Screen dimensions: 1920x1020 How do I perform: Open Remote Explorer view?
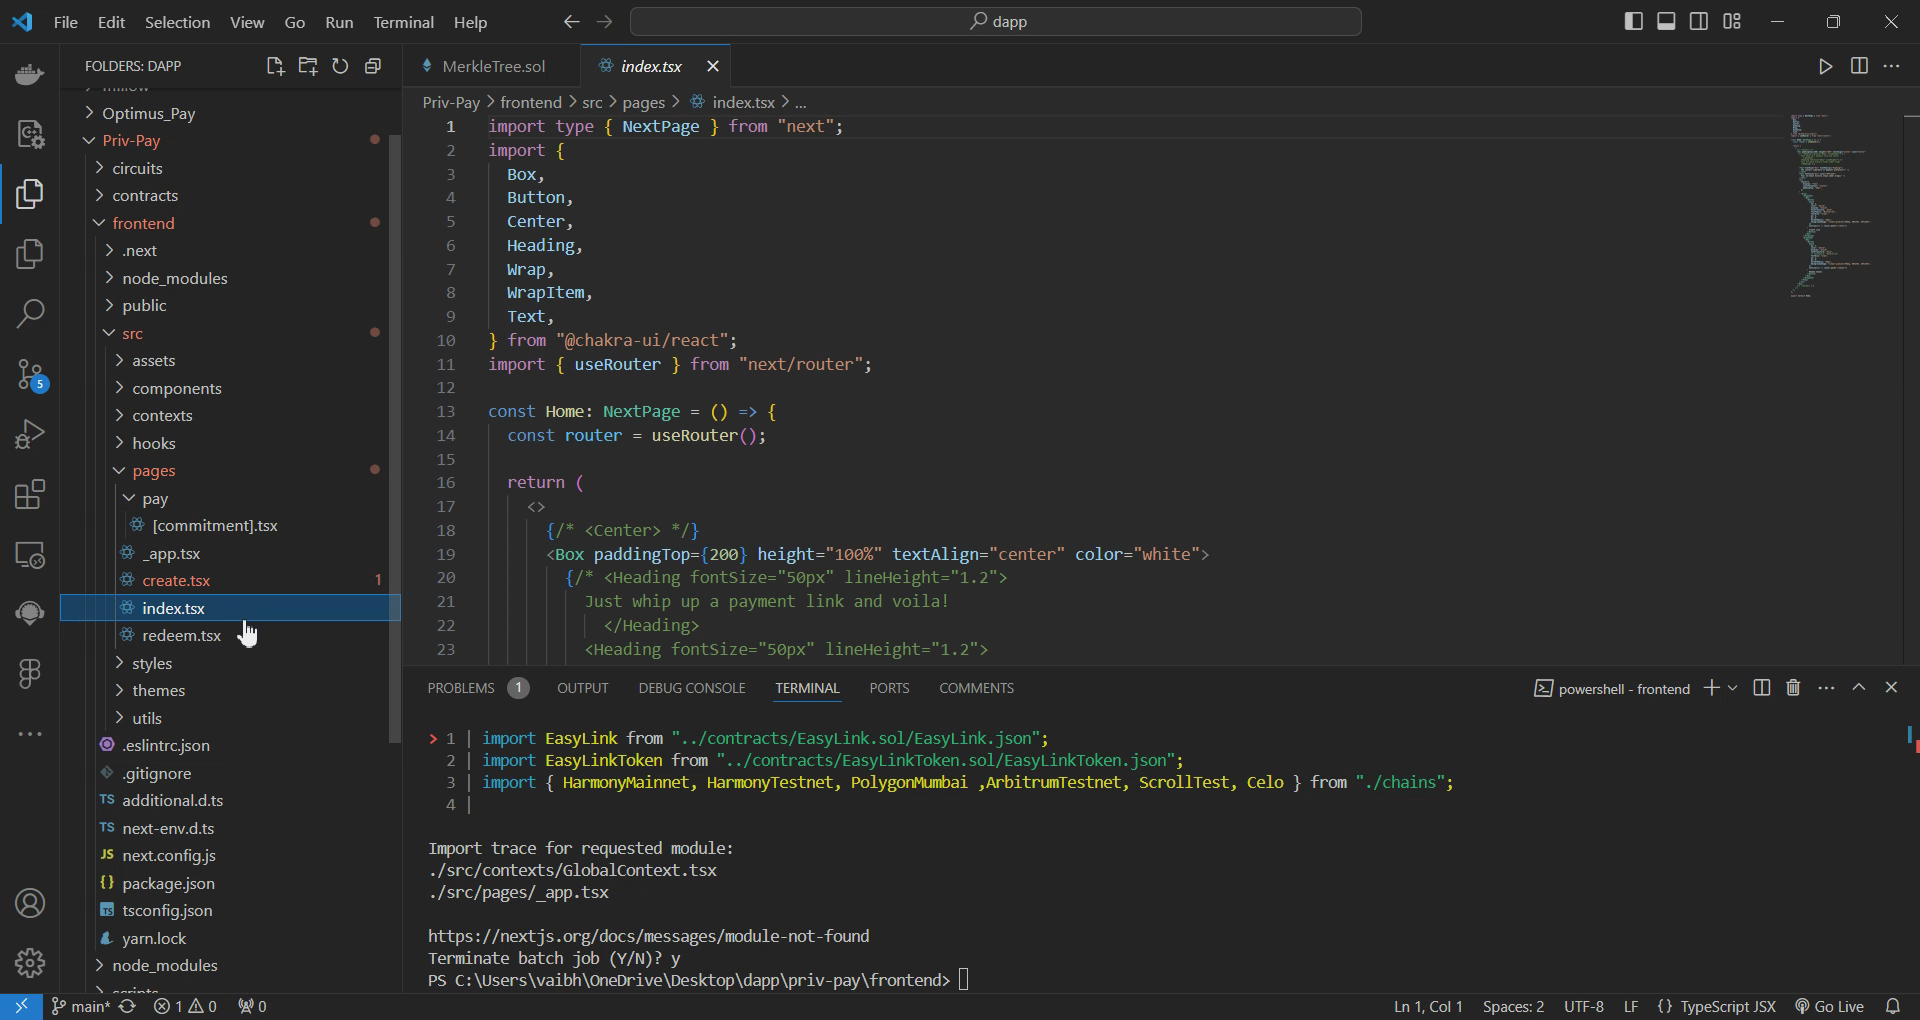click(30, 554)
